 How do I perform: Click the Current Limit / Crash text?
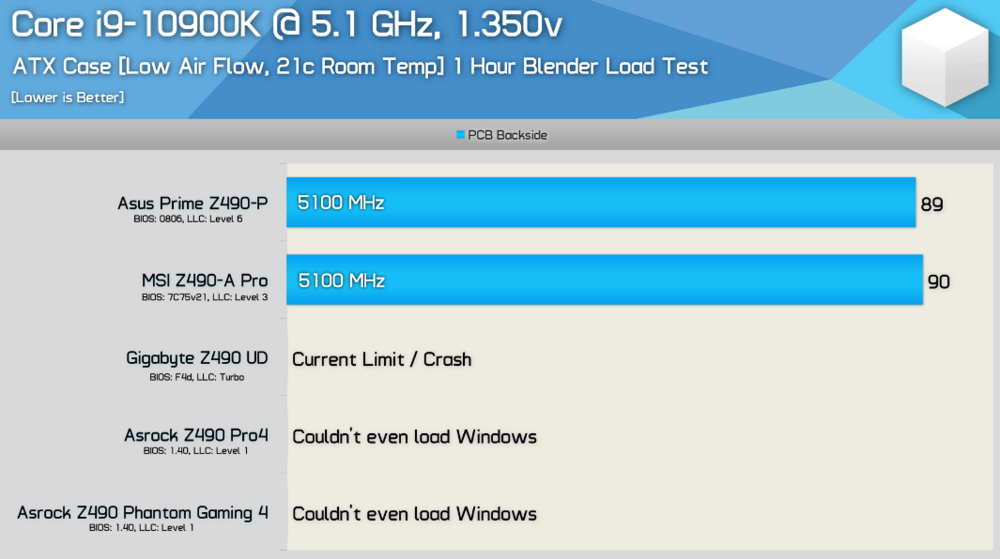[381, 359]
